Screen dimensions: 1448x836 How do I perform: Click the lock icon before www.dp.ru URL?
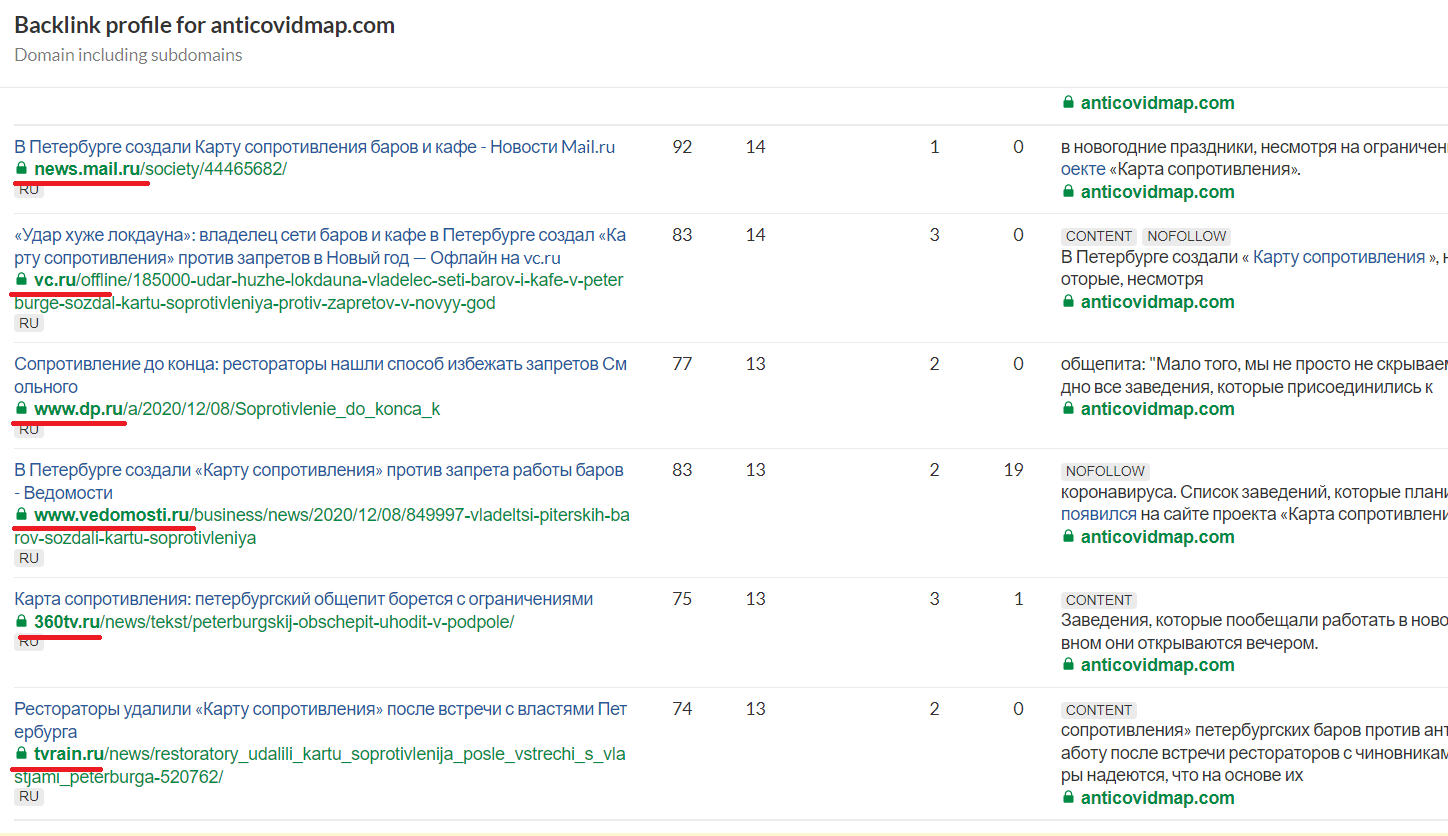point(21,409)
